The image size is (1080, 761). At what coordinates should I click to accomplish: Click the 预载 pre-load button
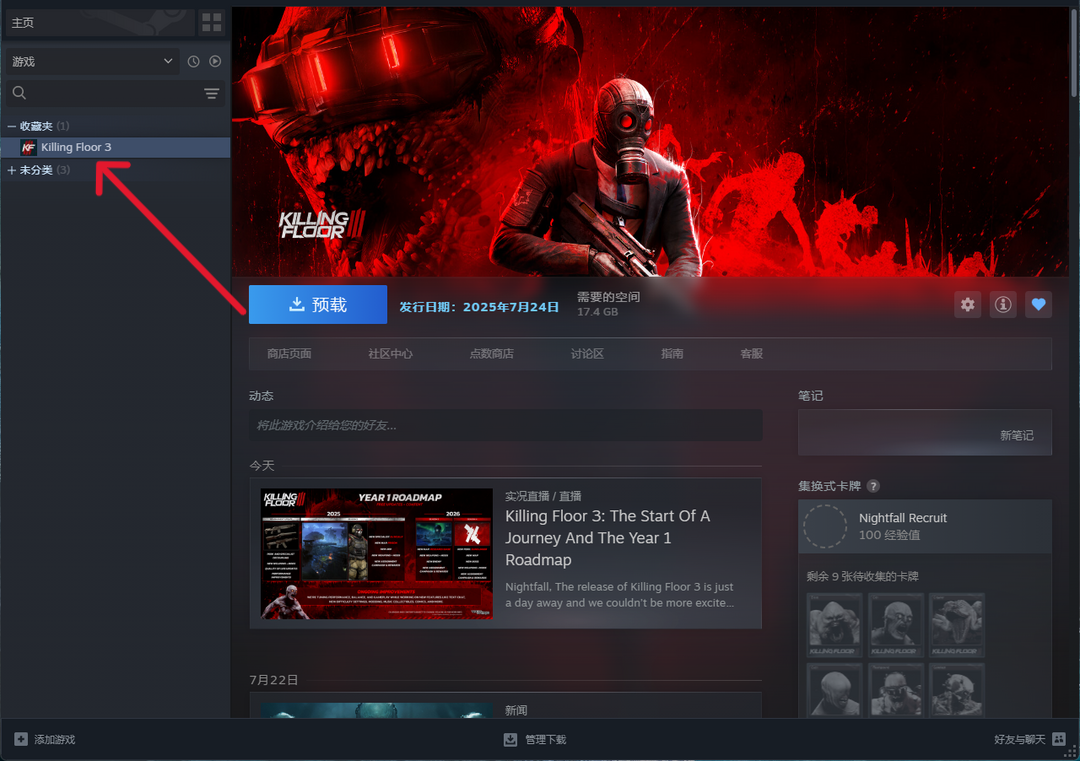point(317,305)
